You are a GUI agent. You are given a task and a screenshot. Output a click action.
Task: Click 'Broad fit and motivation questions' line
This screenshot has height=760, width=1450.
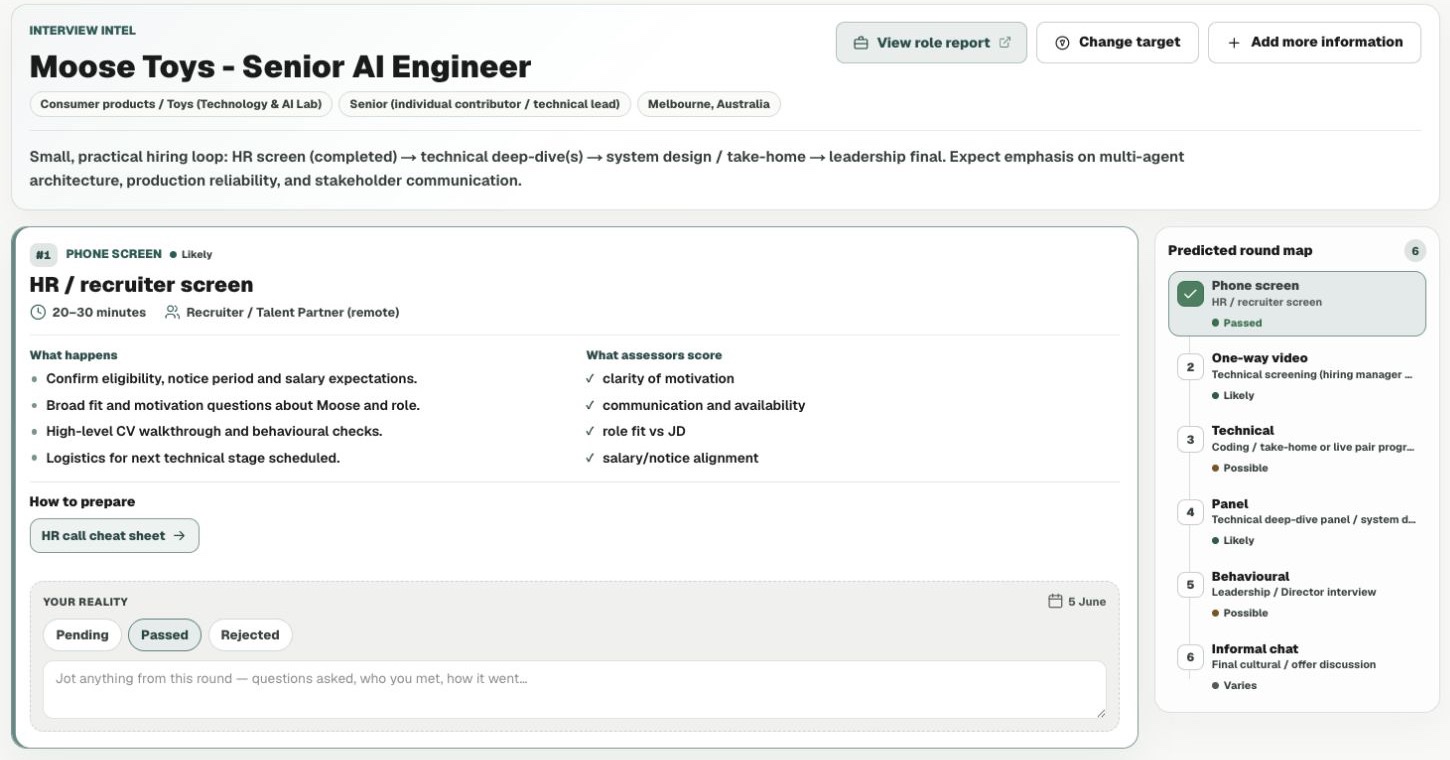[x=233, y=406]
